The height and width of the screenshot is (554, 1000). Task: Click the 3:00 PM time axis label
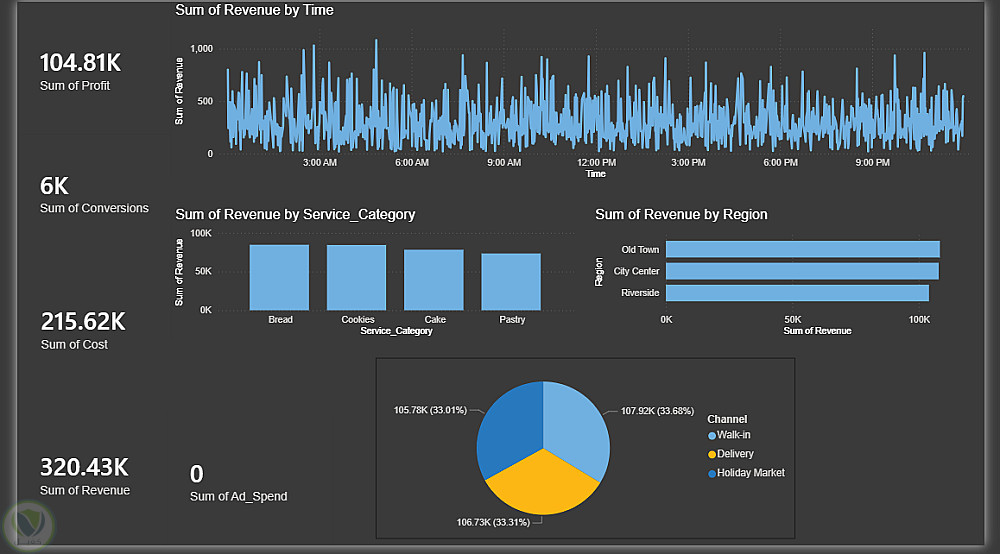click(x=688, y=163)
